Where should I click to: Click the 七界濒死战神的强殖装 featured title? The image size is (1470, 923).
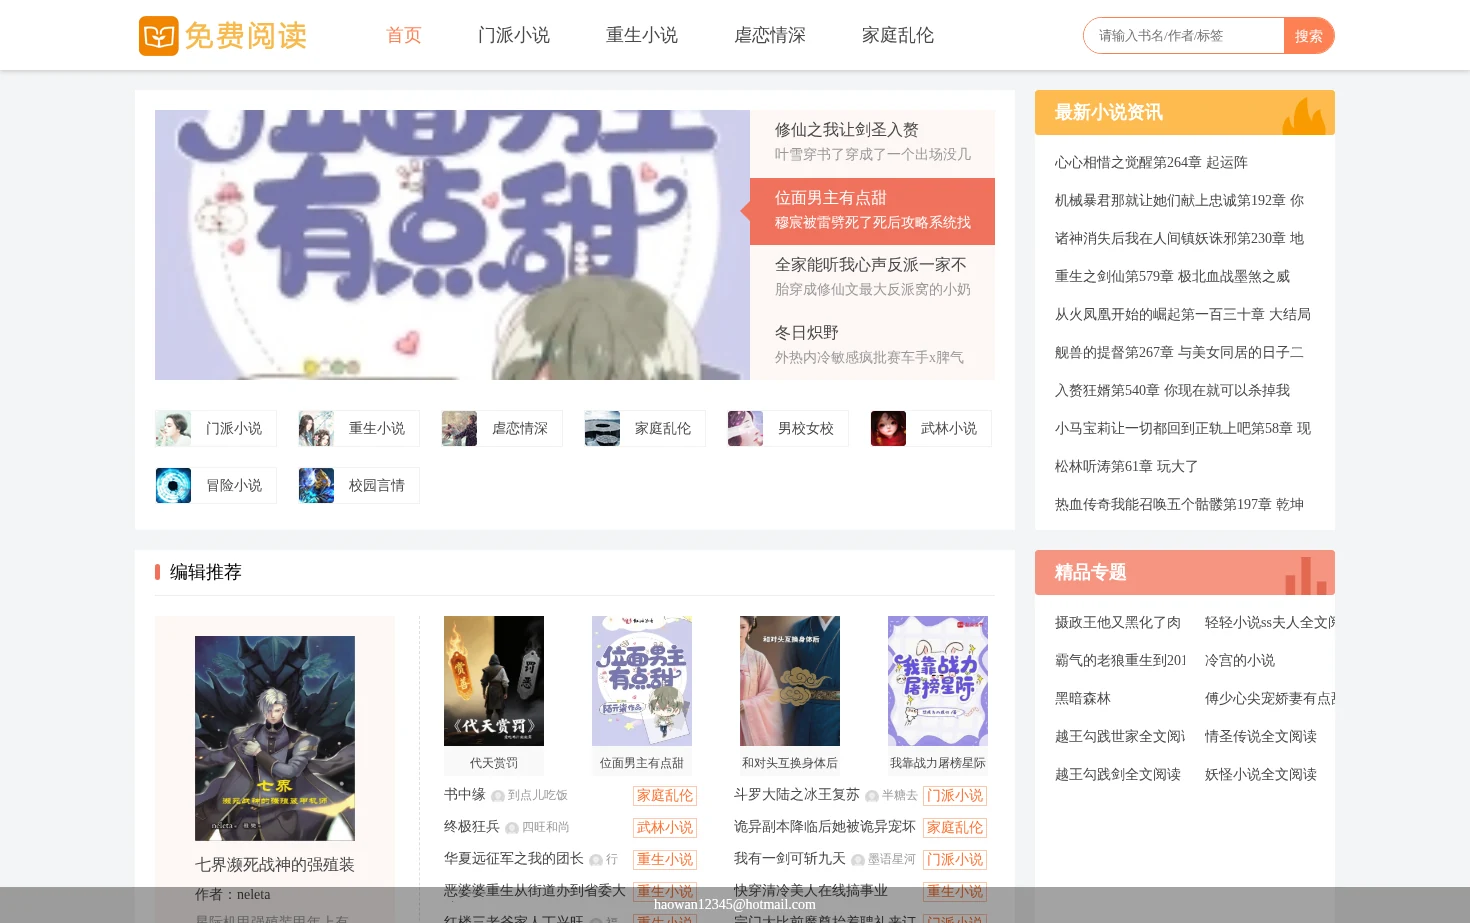pyautogui.click(x=275, y=864)
